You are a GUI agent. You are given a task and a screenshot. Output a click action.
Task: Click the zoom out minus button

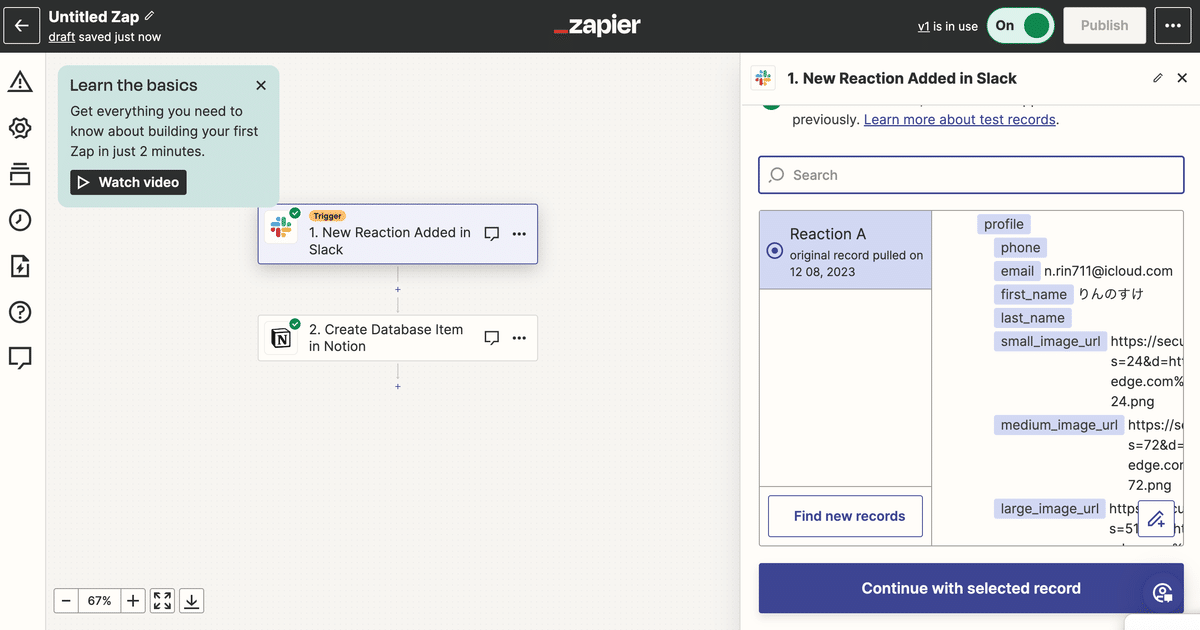66,601
